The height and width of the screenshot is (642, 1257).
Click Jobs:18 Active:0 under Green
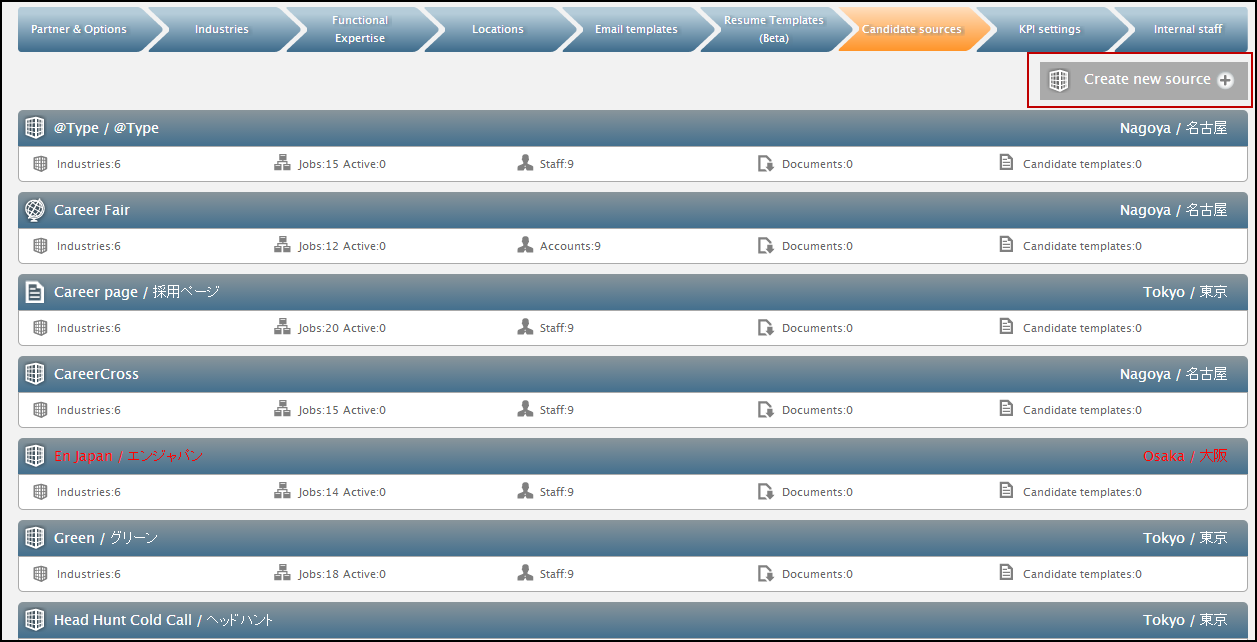tap(342, 574)
